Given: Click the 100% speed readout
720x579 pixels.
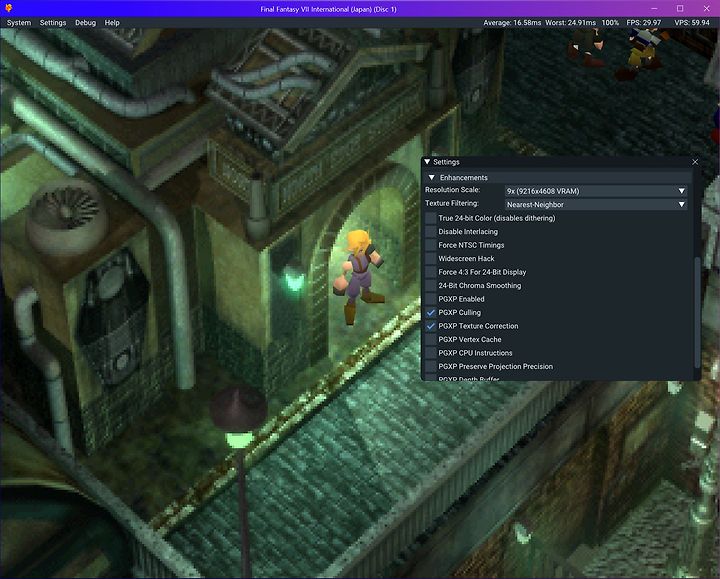Looking at the screenshot, I should pos(610,22).
